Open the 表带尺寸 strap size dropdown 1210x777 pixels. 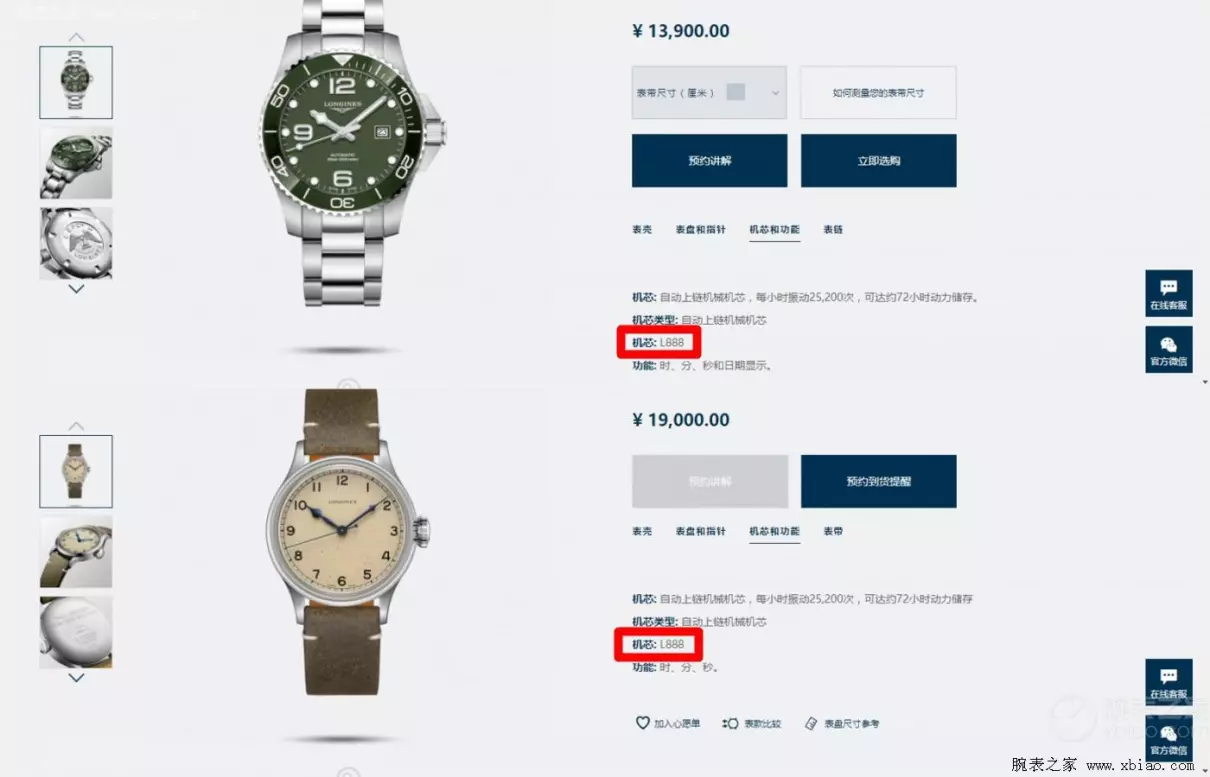pyautogui.click(x=709, y=92)
